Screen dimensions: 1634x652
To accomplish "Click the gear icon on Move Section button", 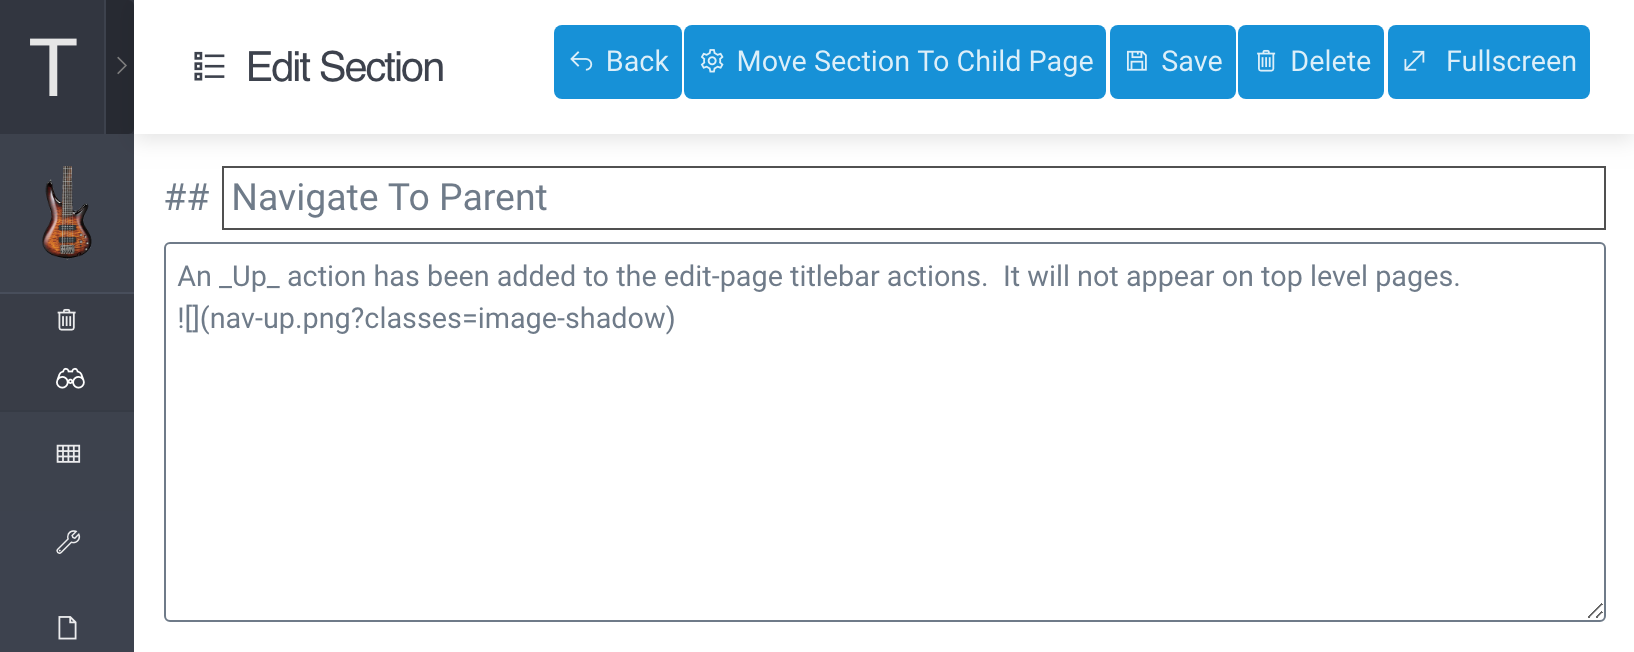I will point(712,62).
